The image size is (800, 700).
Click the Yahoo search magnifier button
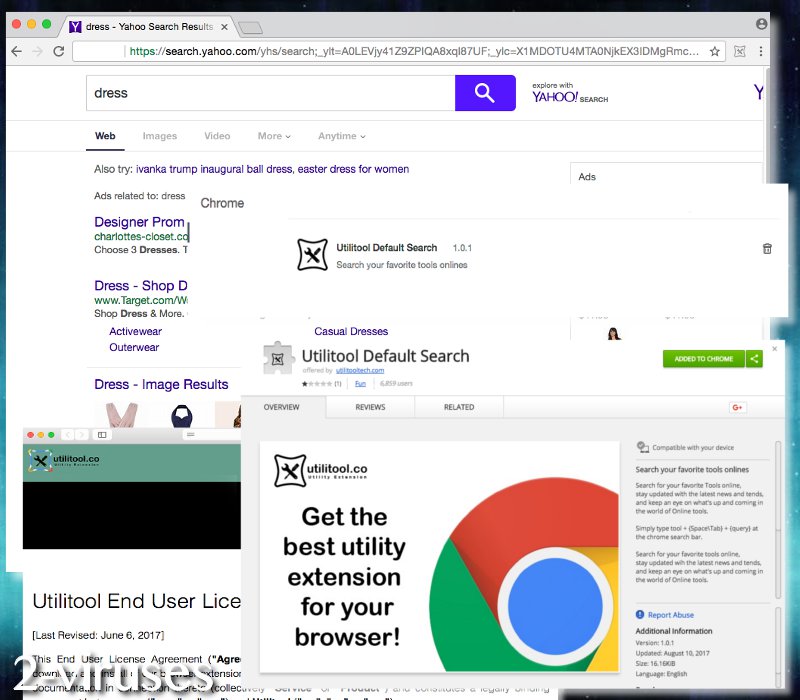485,93
